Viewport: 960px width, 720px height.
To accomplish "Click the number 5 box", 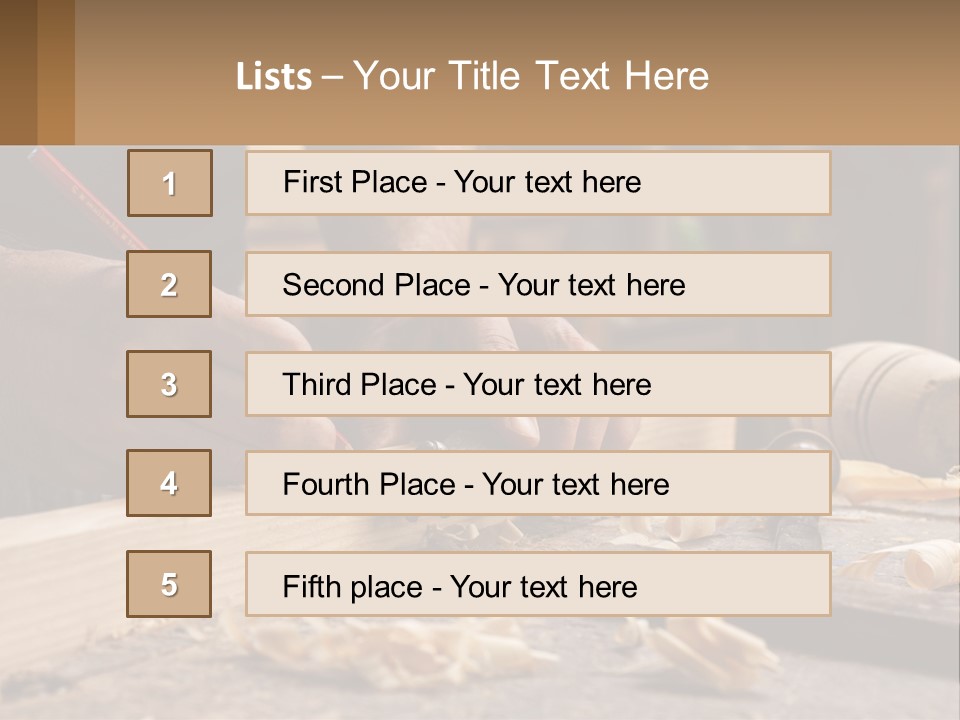I will 169,584.
